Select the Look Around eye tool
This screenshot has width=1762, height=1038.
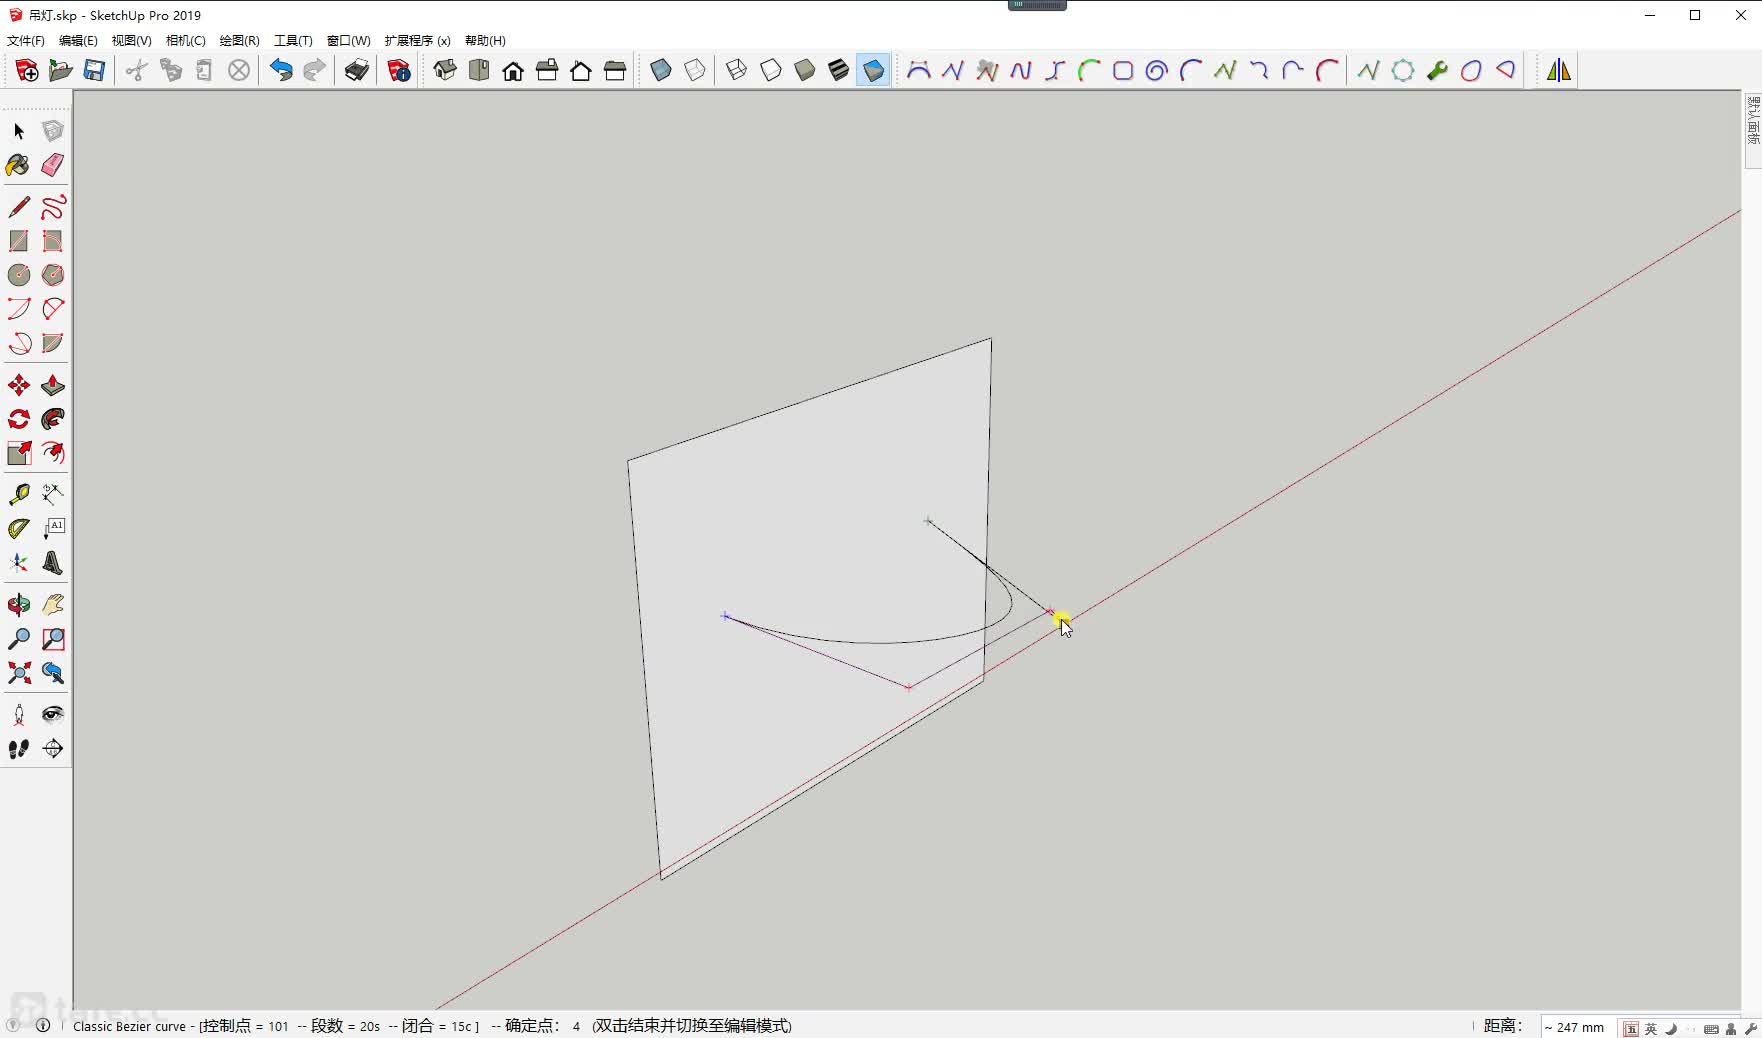53,715
